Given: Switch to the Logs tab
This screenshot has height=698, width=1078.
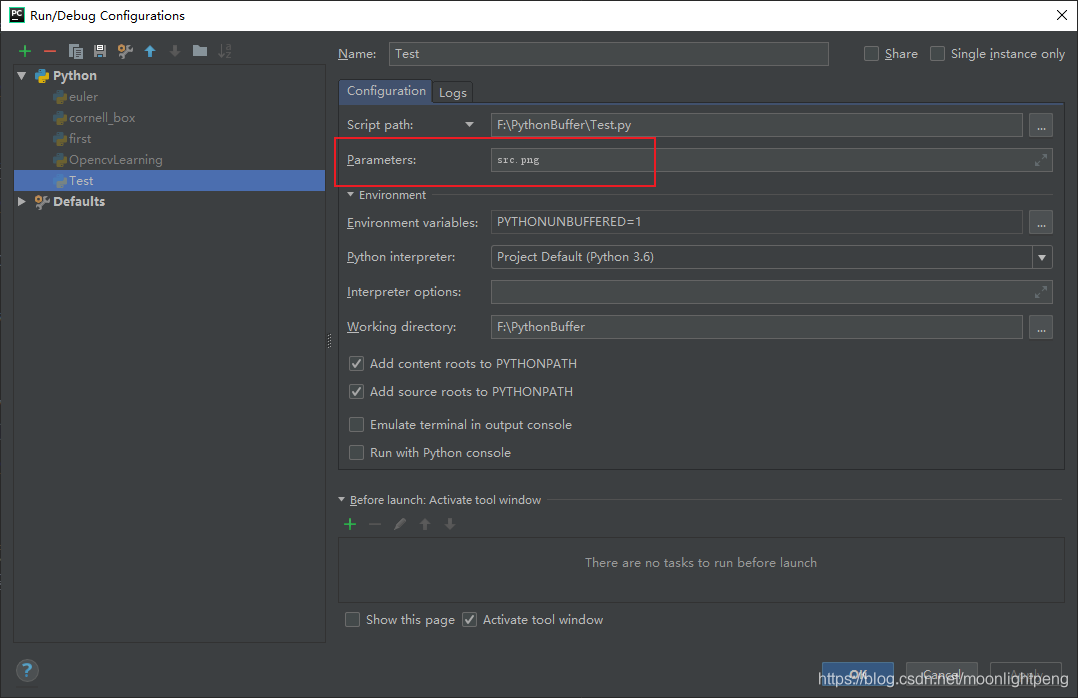Looking at the screenshot, I should click(452, 93).
